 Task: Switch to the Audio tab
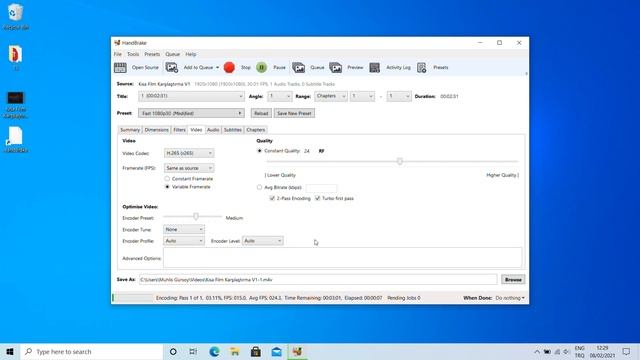tap(213, 130)
